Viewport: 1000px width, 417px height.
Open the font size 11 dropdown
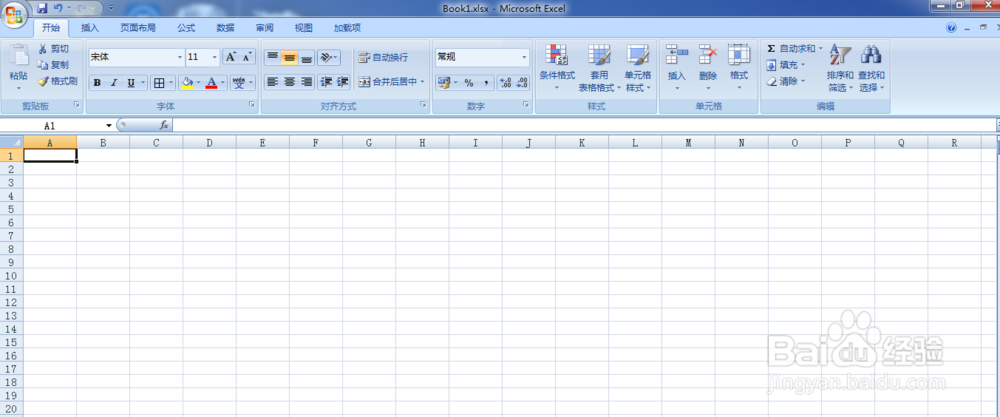214,57
